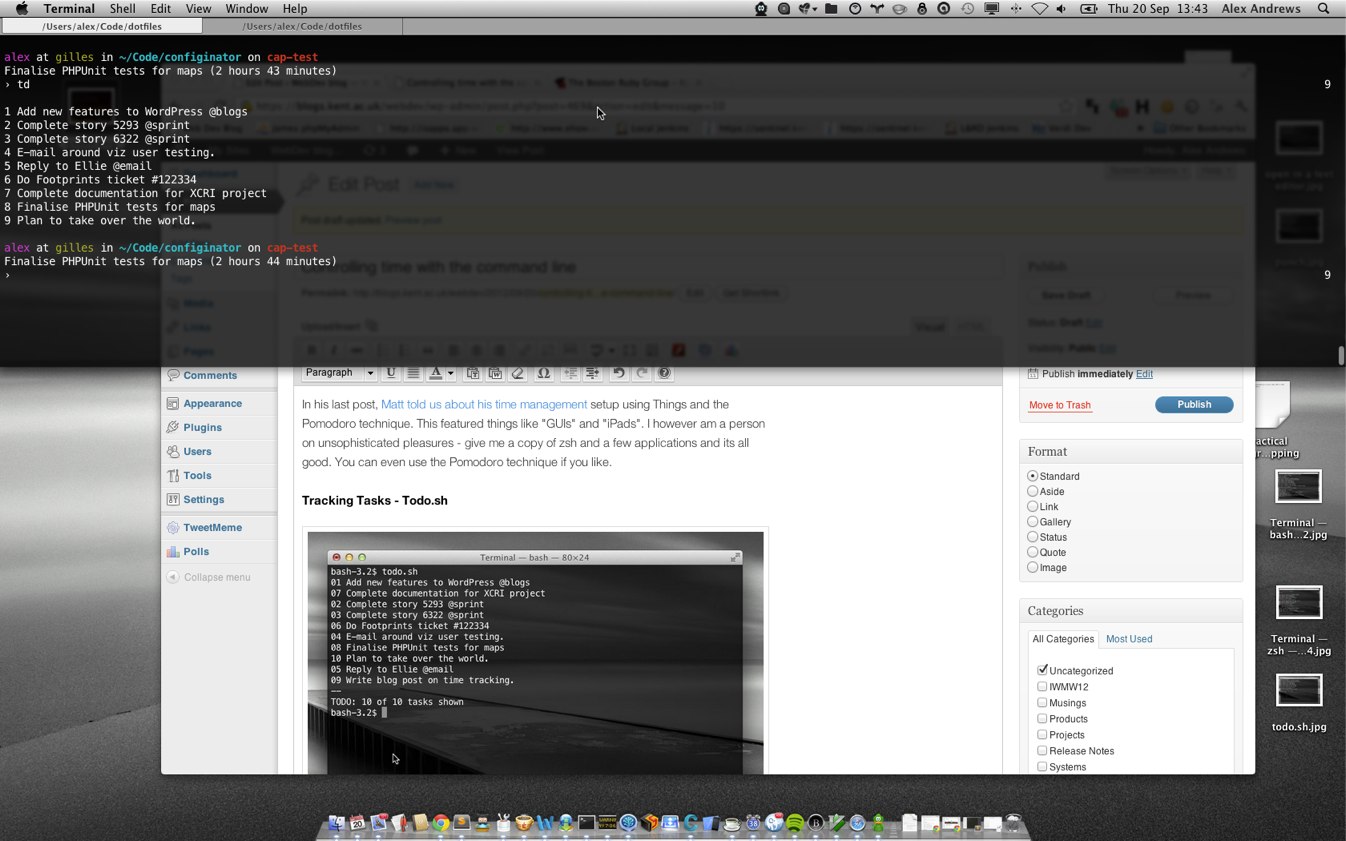The image size is (1346, 841).
Task: Expand the text color dropdown arrow
Action: pos(450,373)
